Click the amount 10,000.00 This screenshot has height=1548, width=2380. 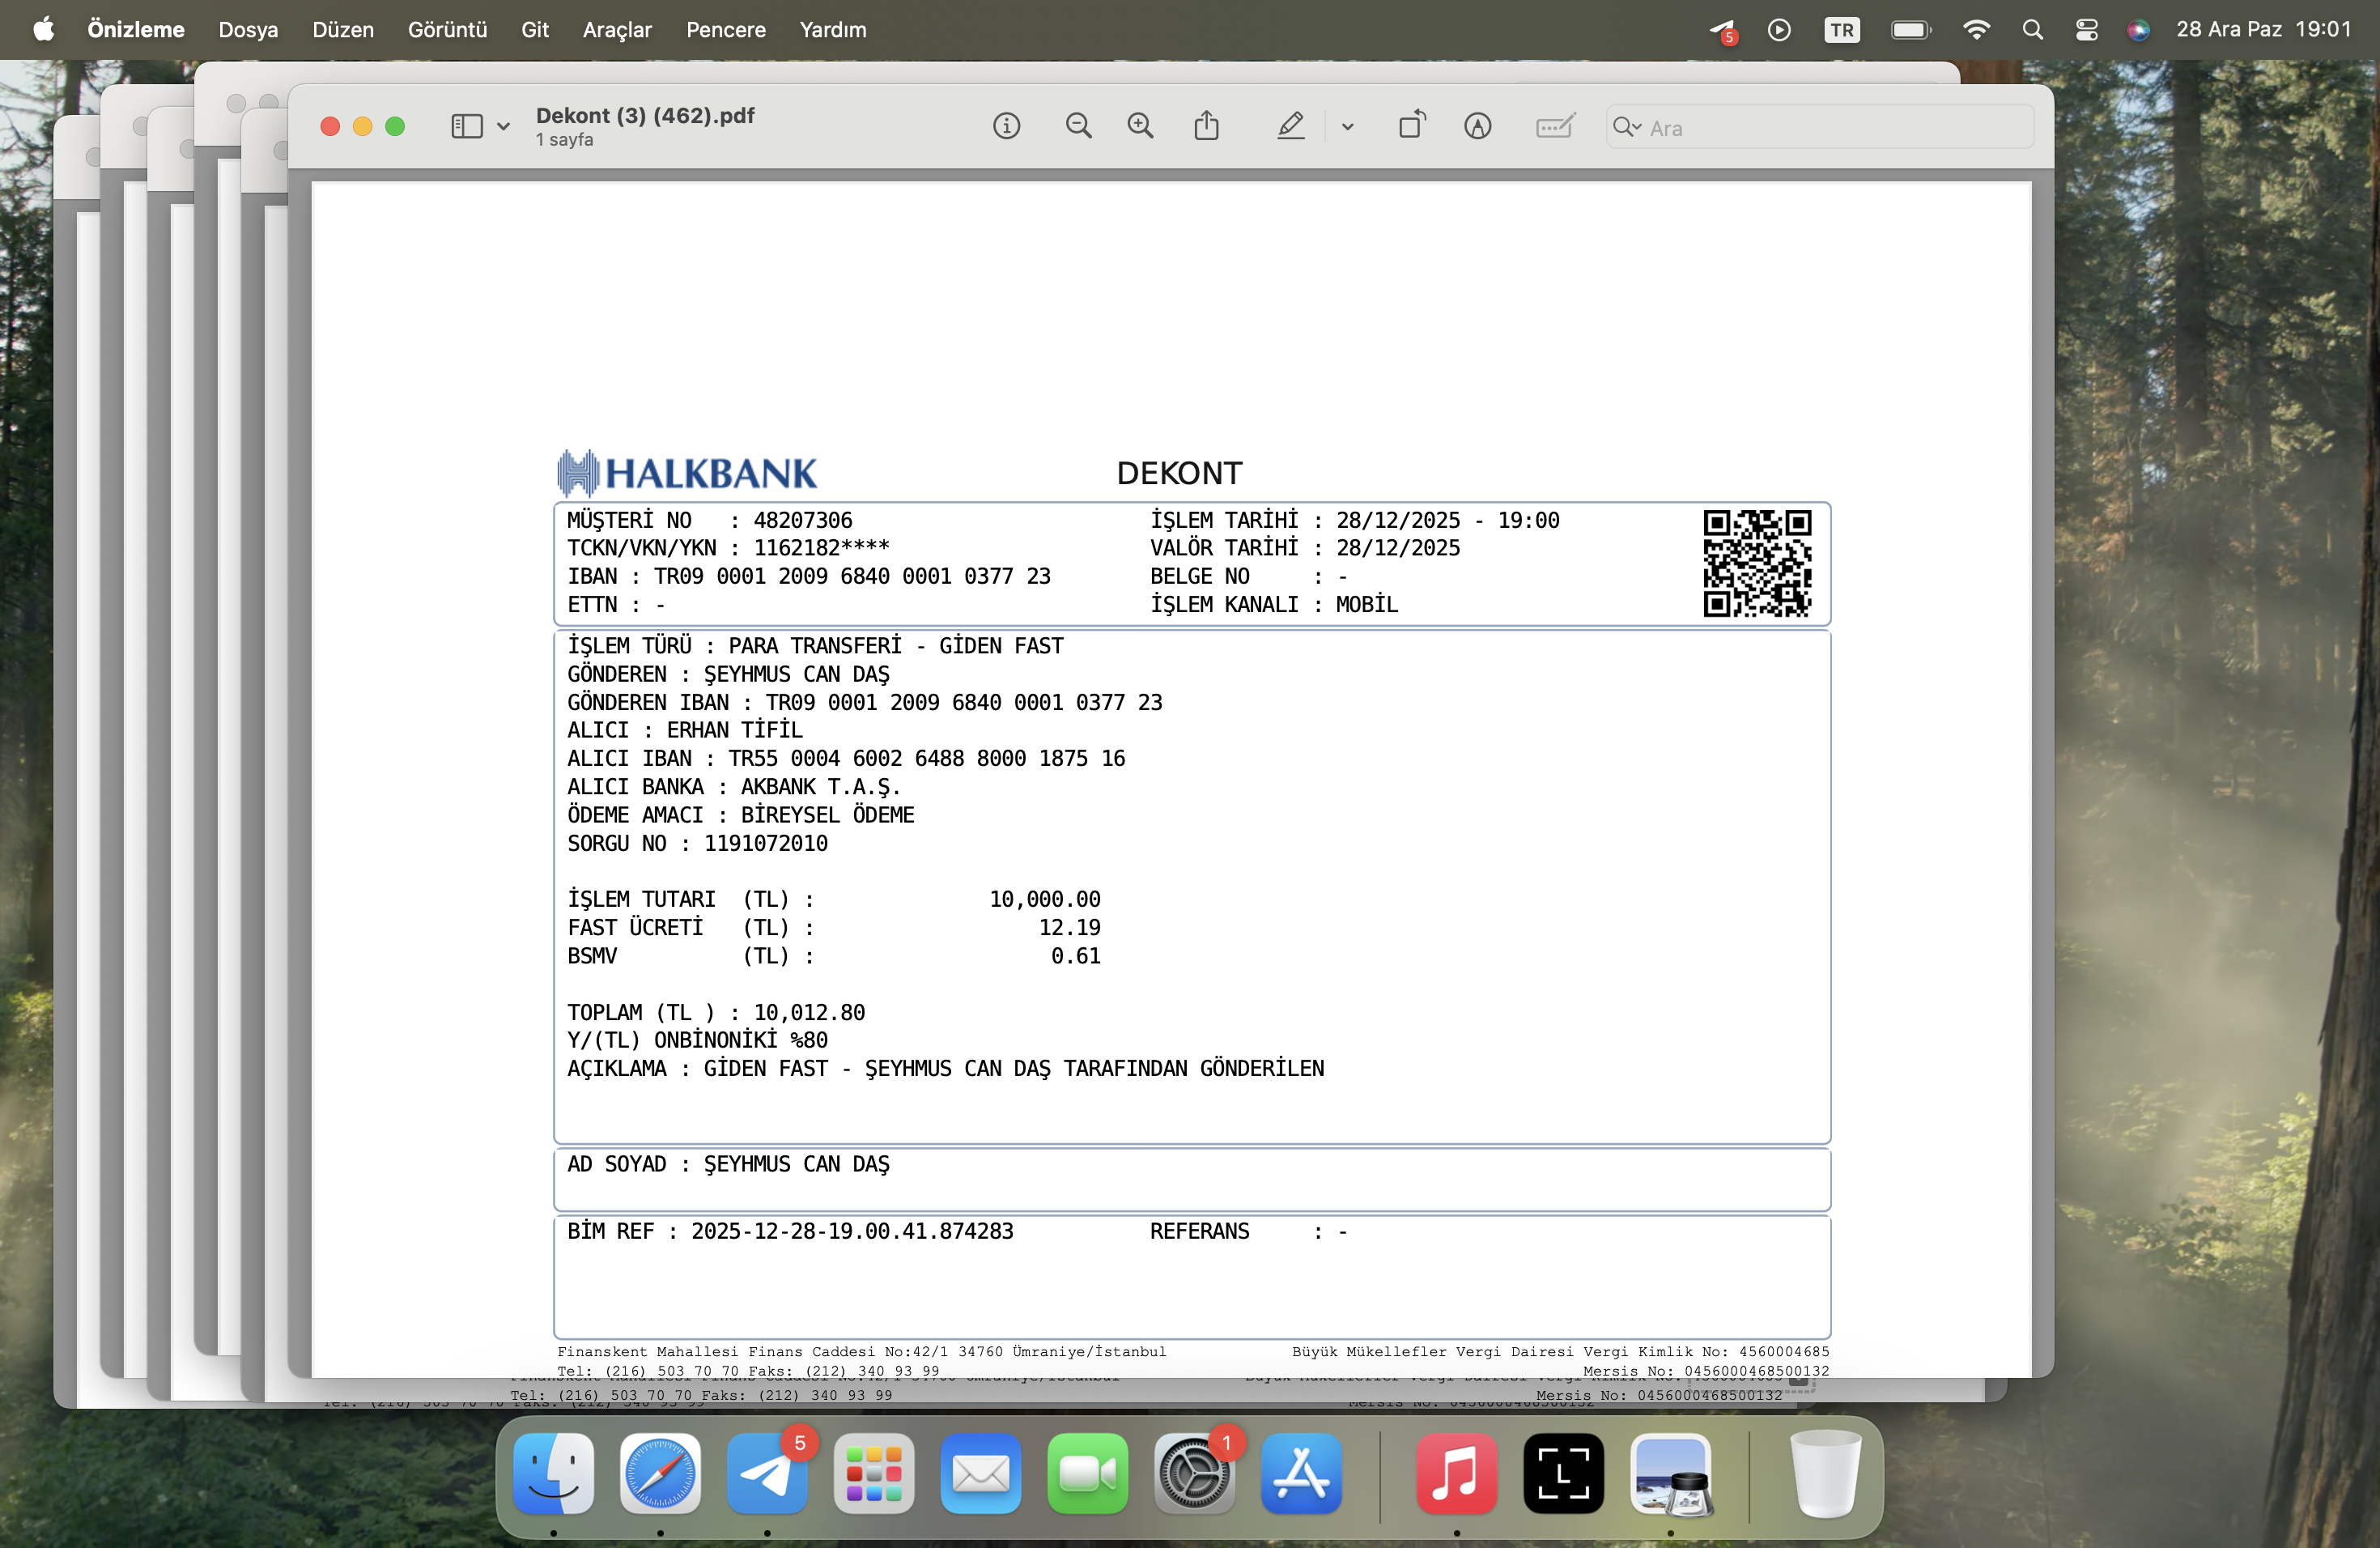click(x=1045, y=899)
